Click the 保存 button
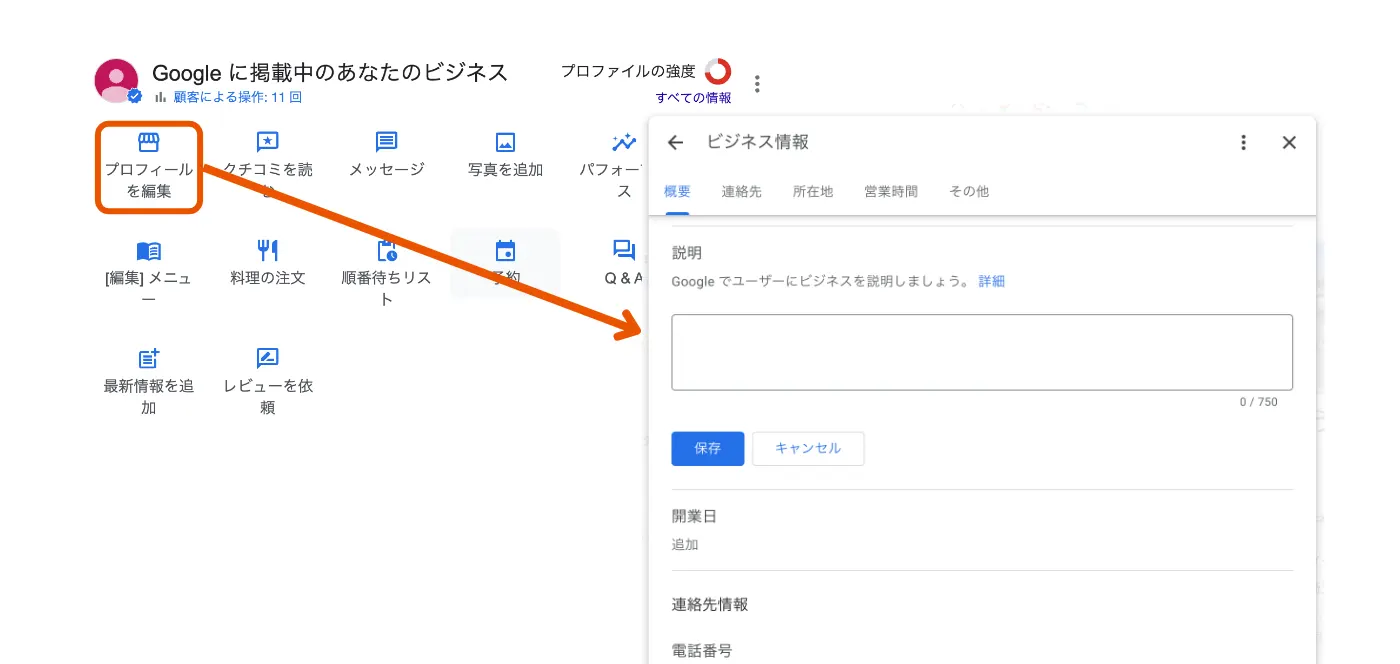The width and height of the screenshot is (1400, 664). point(708,449)
